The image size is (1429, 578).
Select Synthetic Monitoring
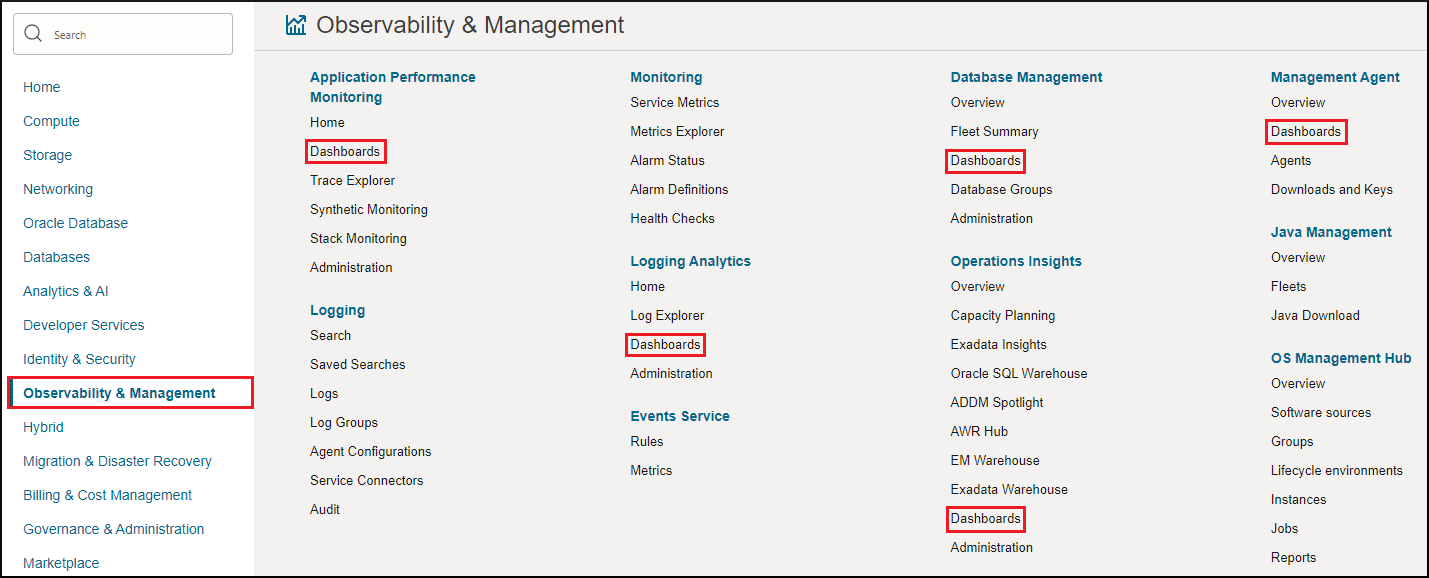coord(368,209)
